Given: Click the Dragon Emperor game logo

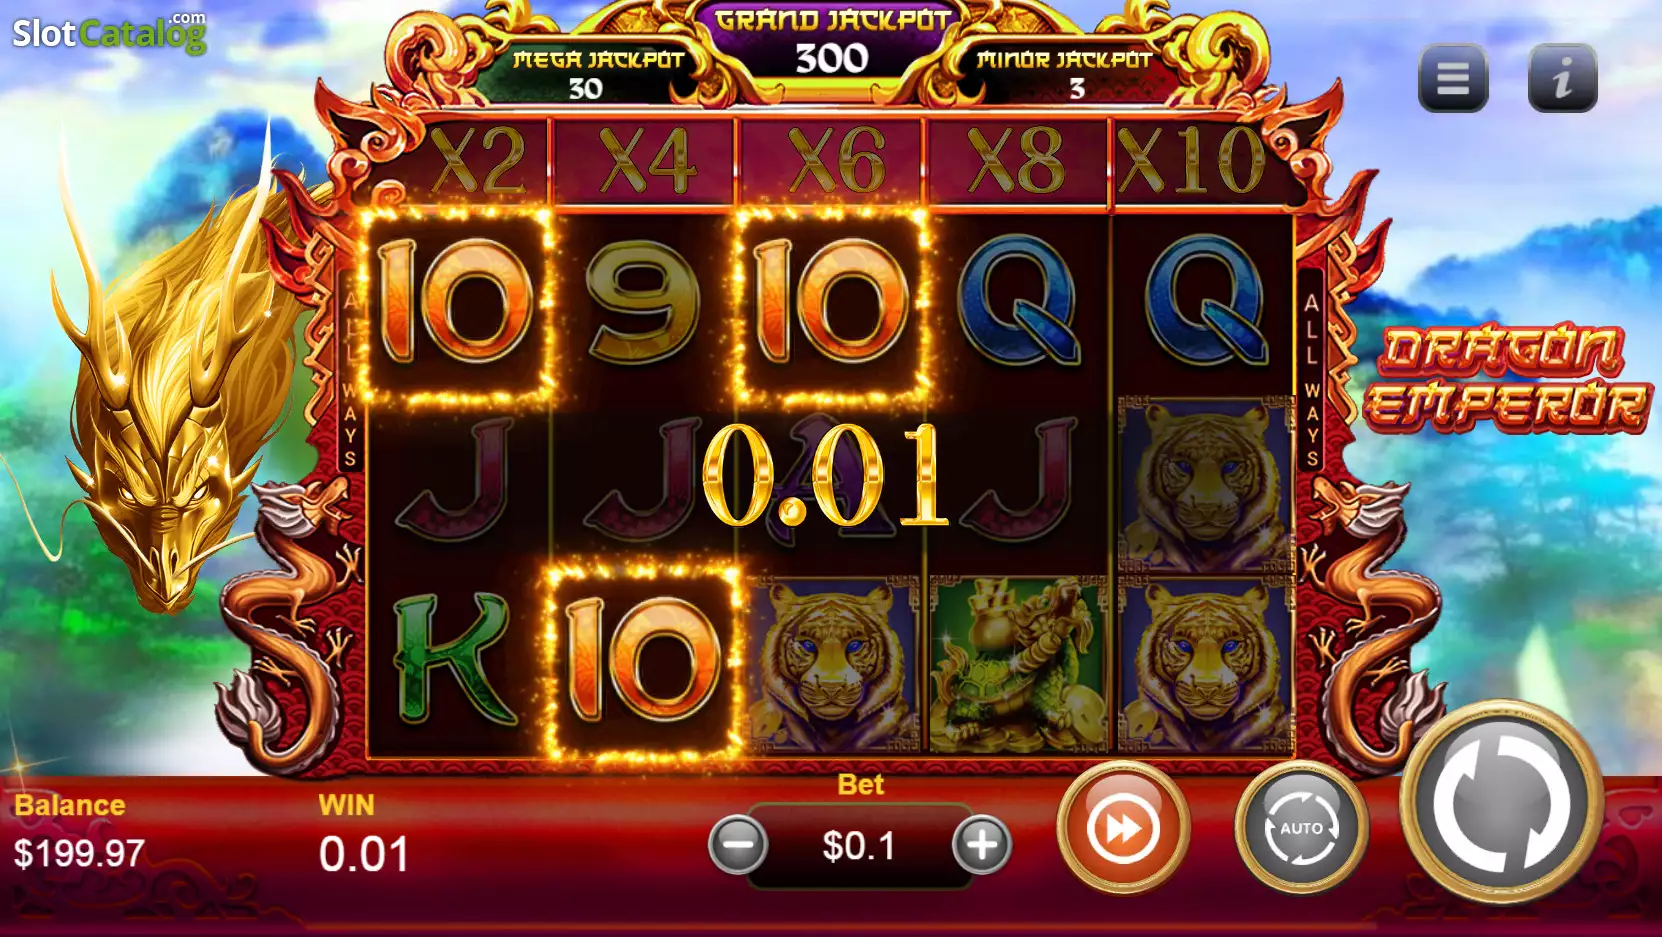Looking at the screenshot, I should 1506,378.
